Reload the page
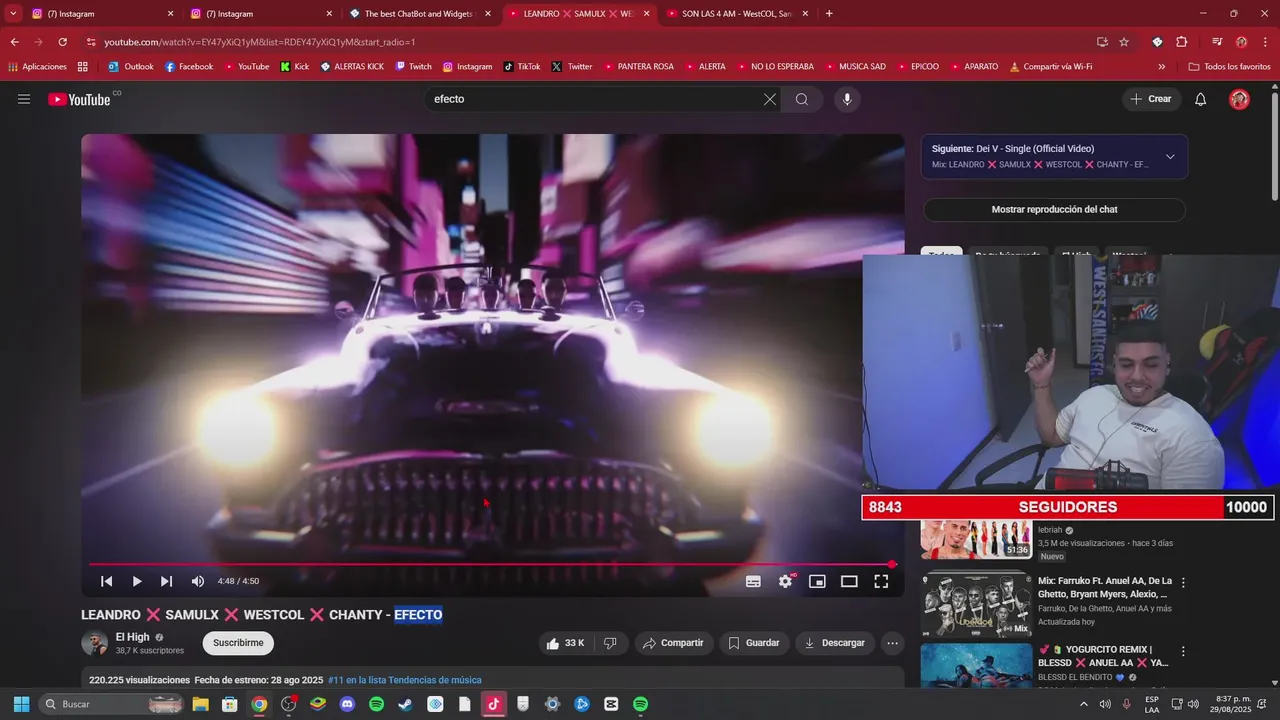Image resolution: width=1280 pixels, height=720 pixels. (x=62, y=42)
